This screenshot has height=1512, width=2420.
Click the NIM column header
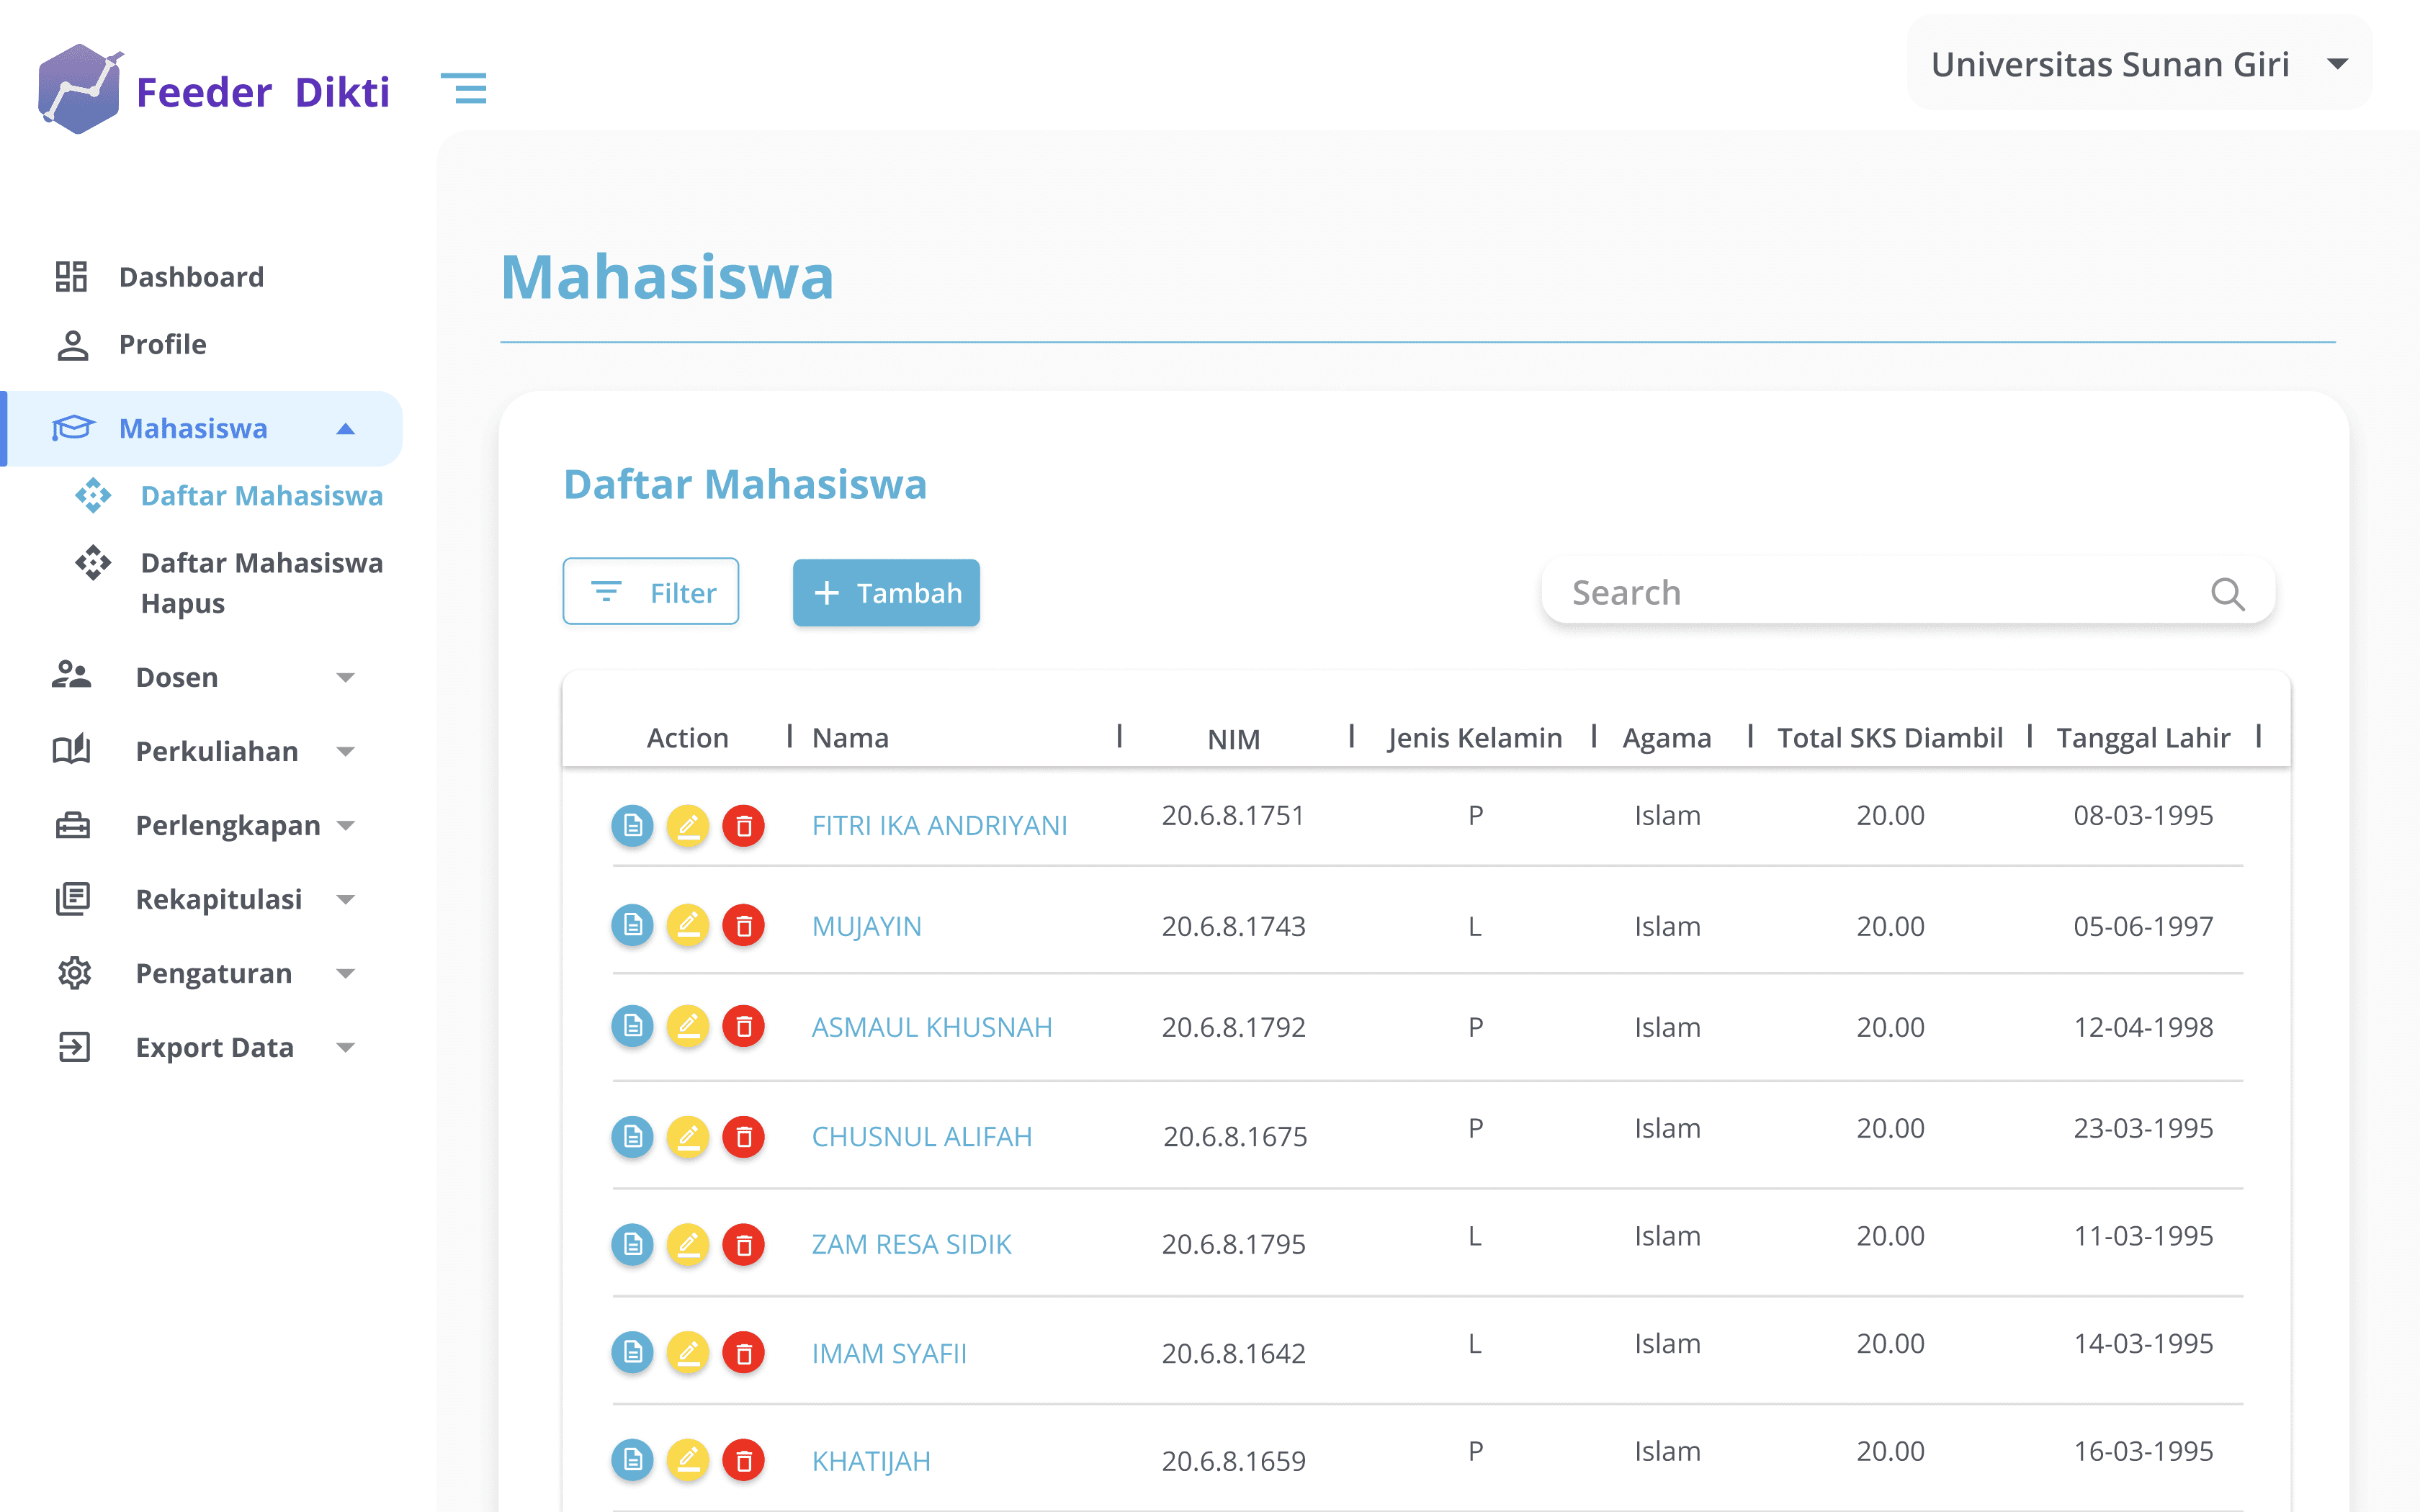pos(1233,739)
